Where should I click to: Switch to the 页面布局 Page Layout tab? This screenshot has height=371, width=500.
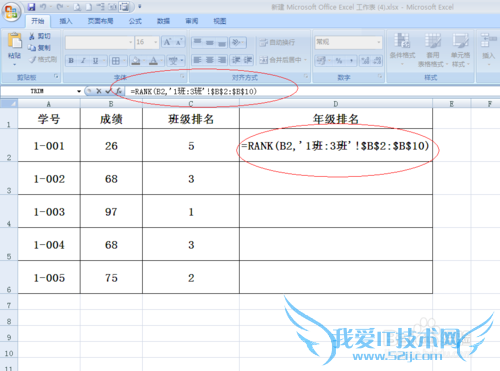[100, 21]
